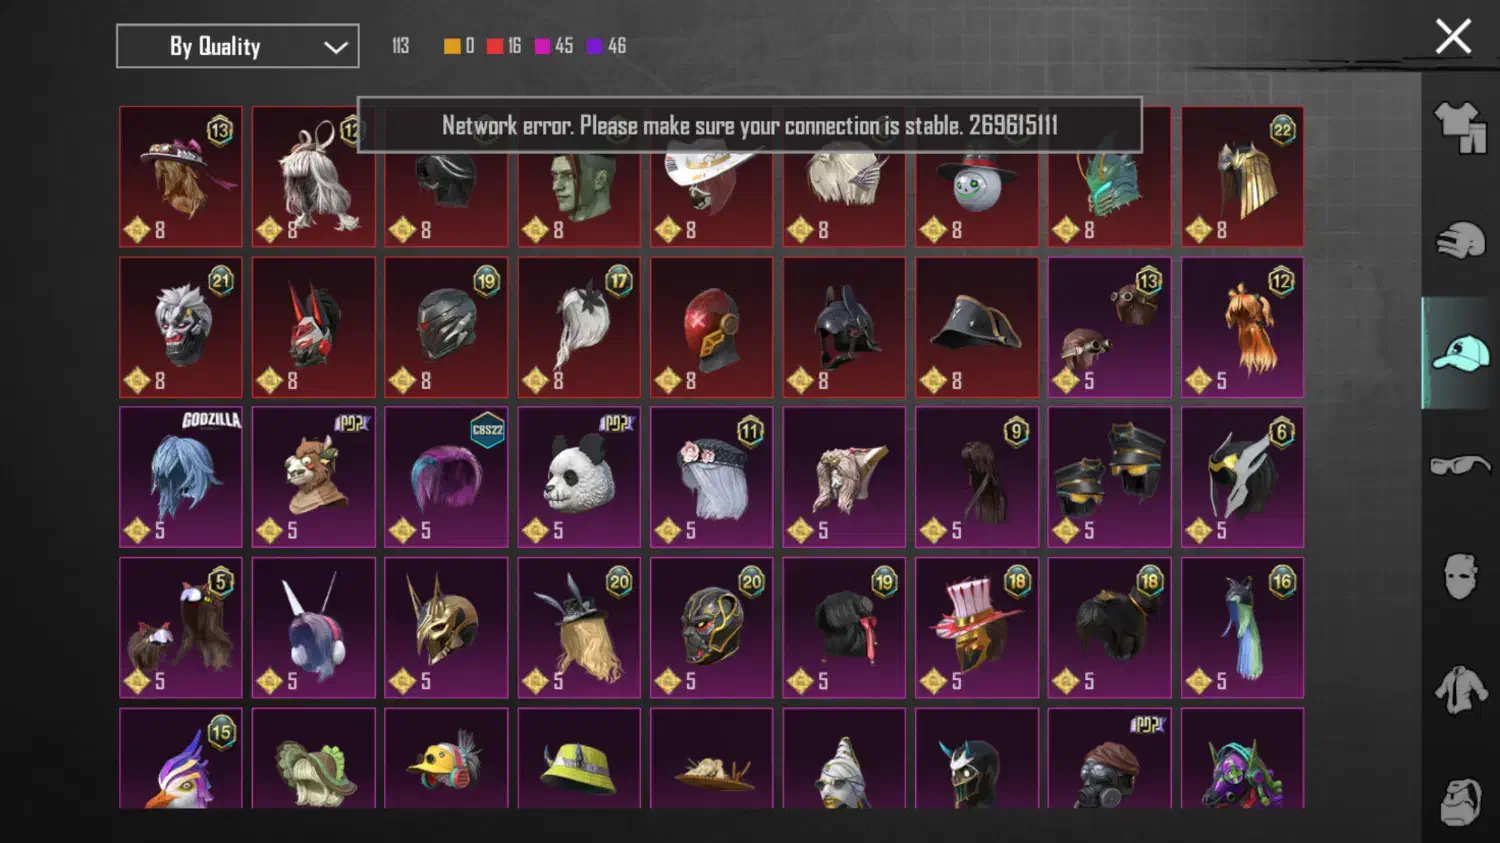Pick the white-haired joker mask level 21
1500x843 pixels.
(181, 327)
